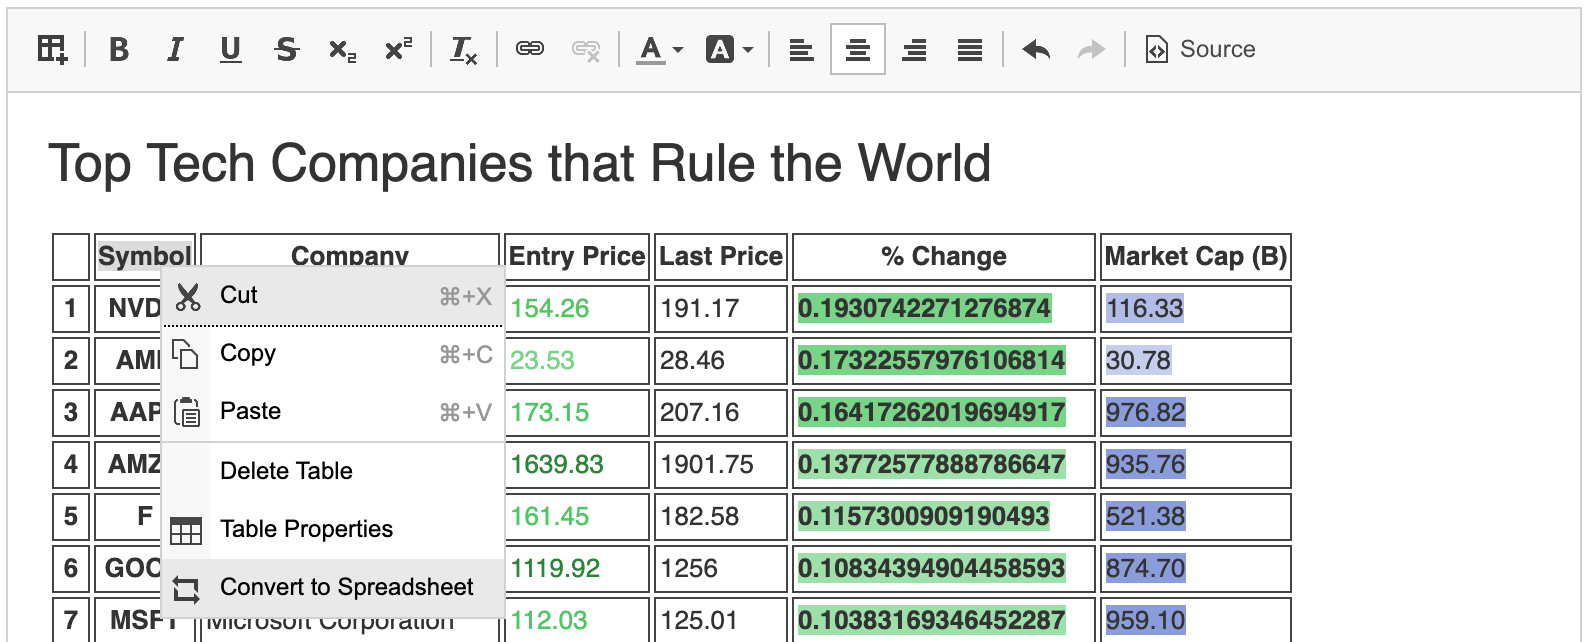
Task: Apply superscript formatting
Action: [399, 49]
